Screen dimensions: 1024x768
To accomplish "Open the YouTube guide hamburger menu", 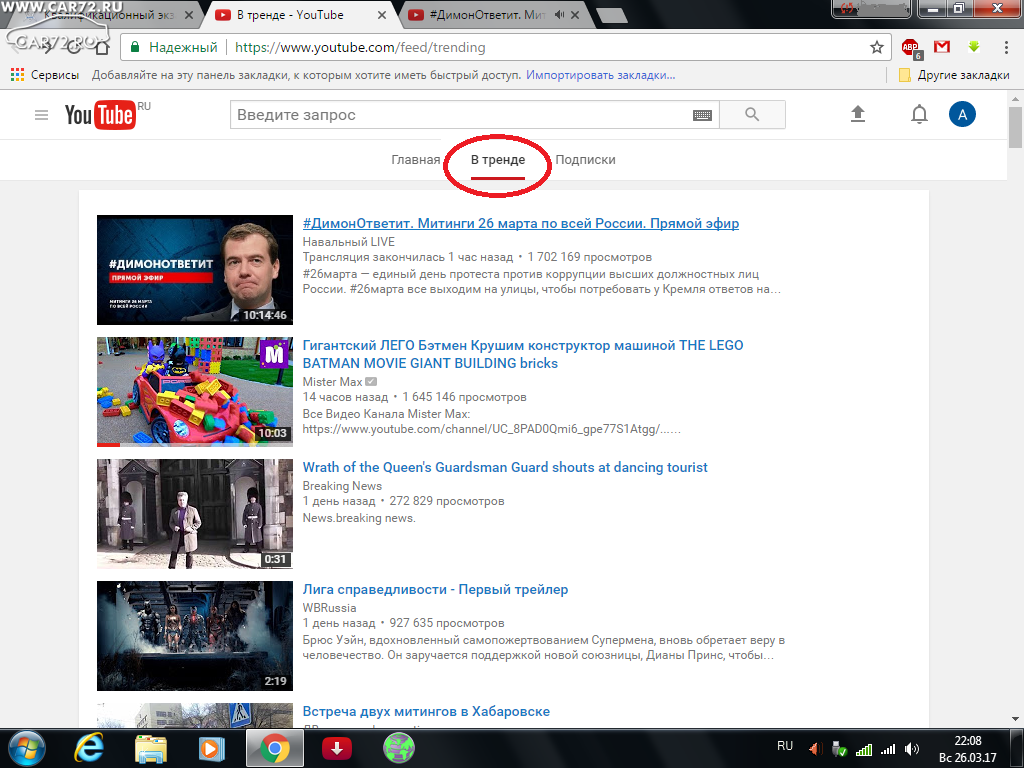I will [41, 115].
